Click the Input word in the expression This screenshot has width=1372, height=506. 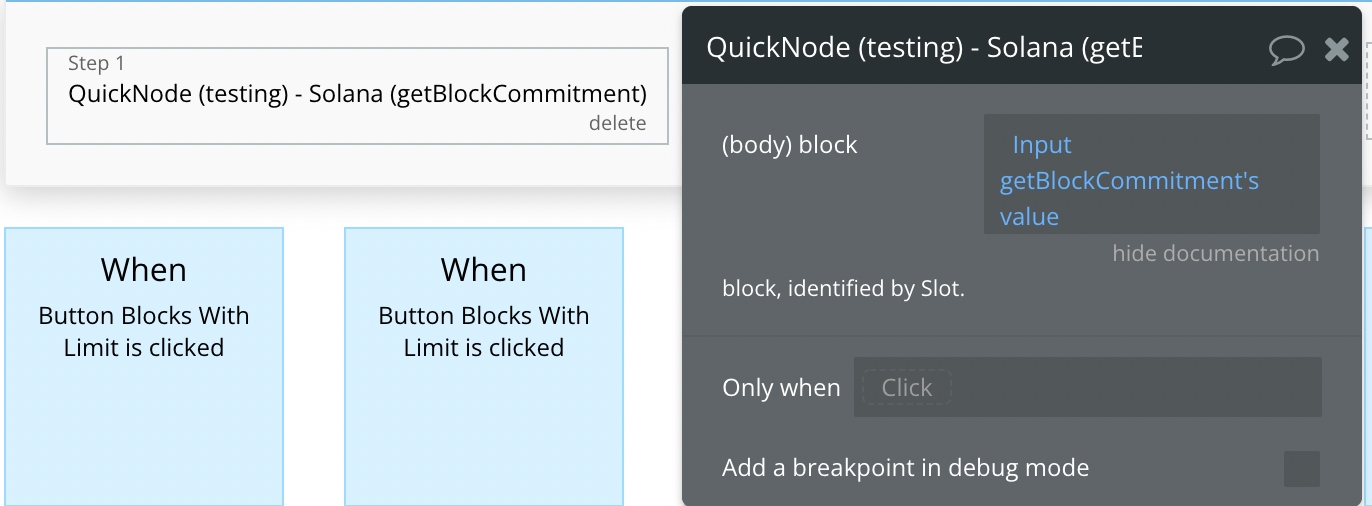tap(1041, 145)
